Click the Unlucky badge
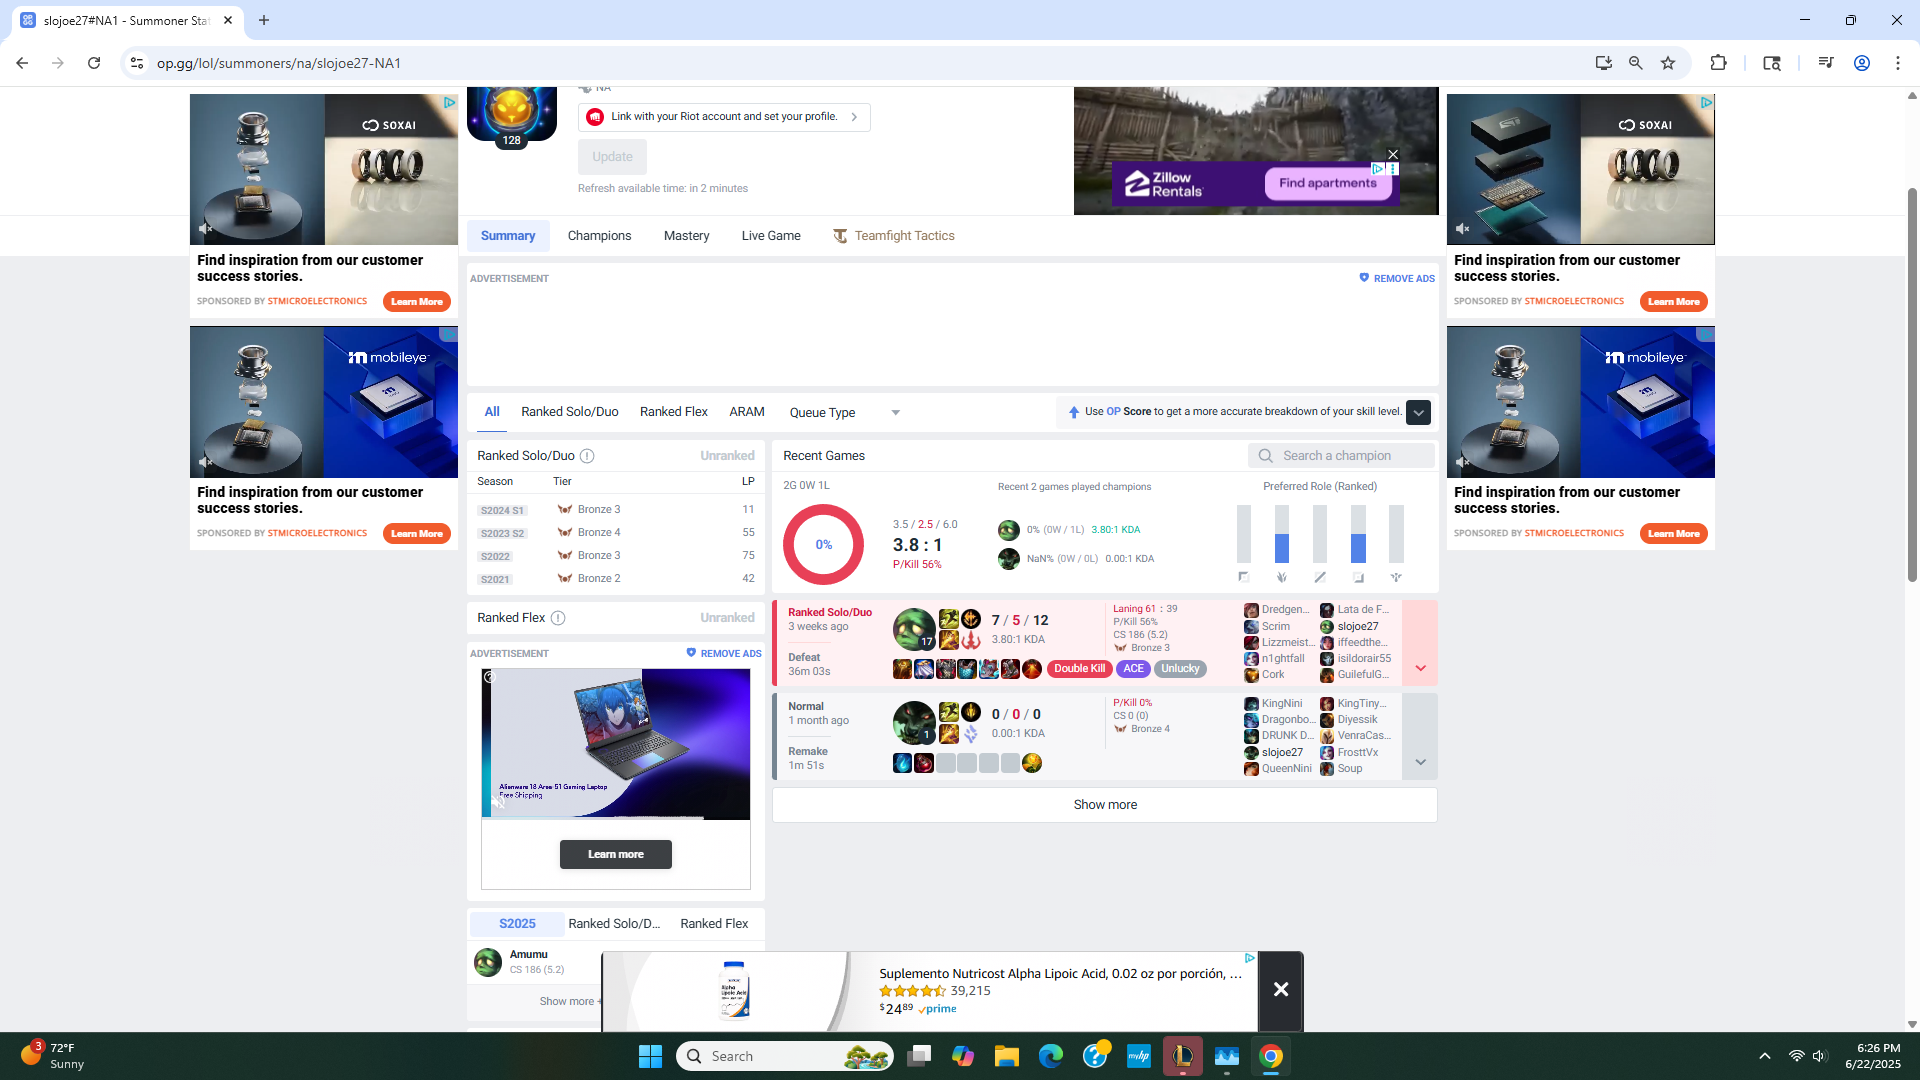 point(1180,669)
